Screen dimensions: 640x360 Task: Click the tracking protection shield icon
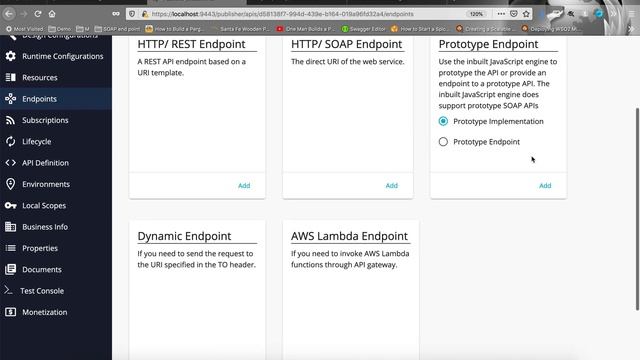click(132, 14)
